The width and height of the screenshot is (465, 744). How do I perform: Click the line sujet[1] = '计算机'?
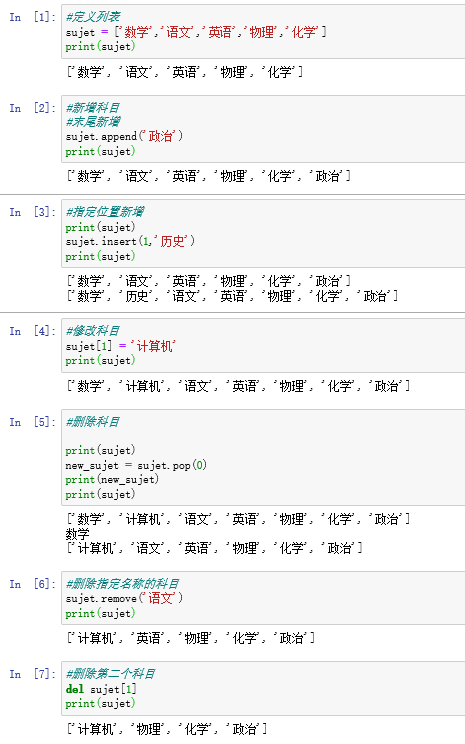click(x=121, y=346)
